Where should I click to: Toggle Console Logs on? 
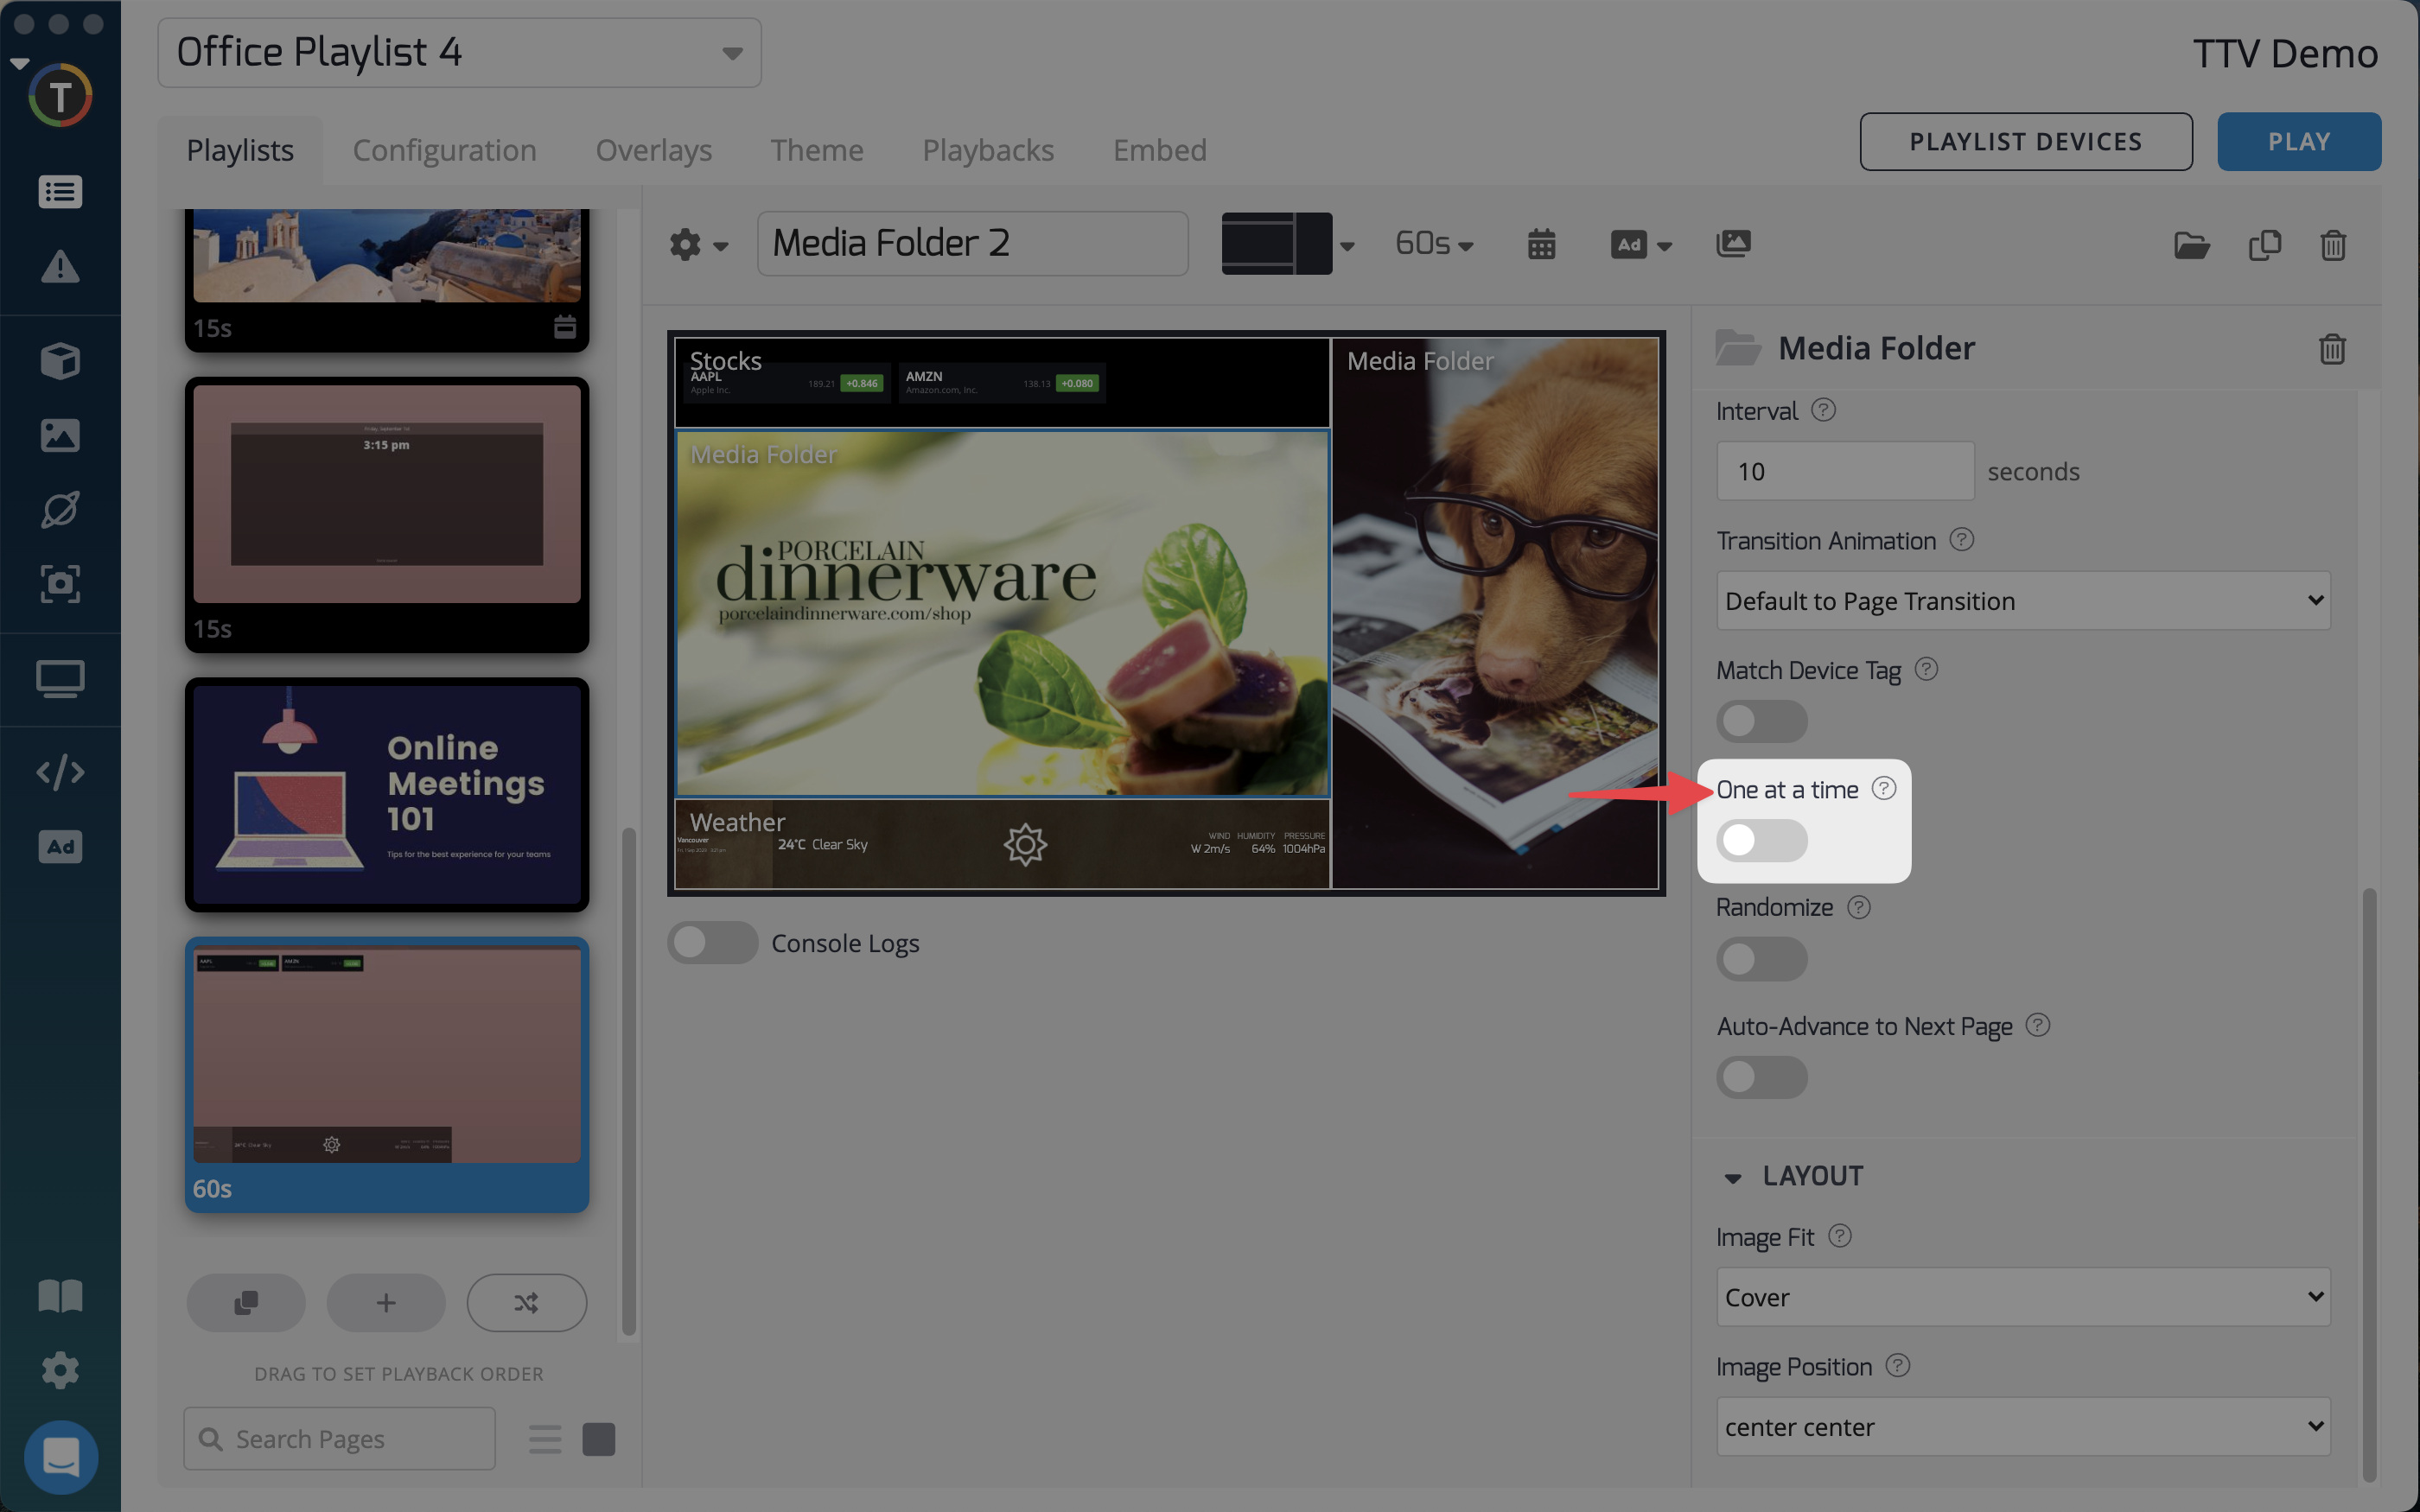(x=712, y=942)
